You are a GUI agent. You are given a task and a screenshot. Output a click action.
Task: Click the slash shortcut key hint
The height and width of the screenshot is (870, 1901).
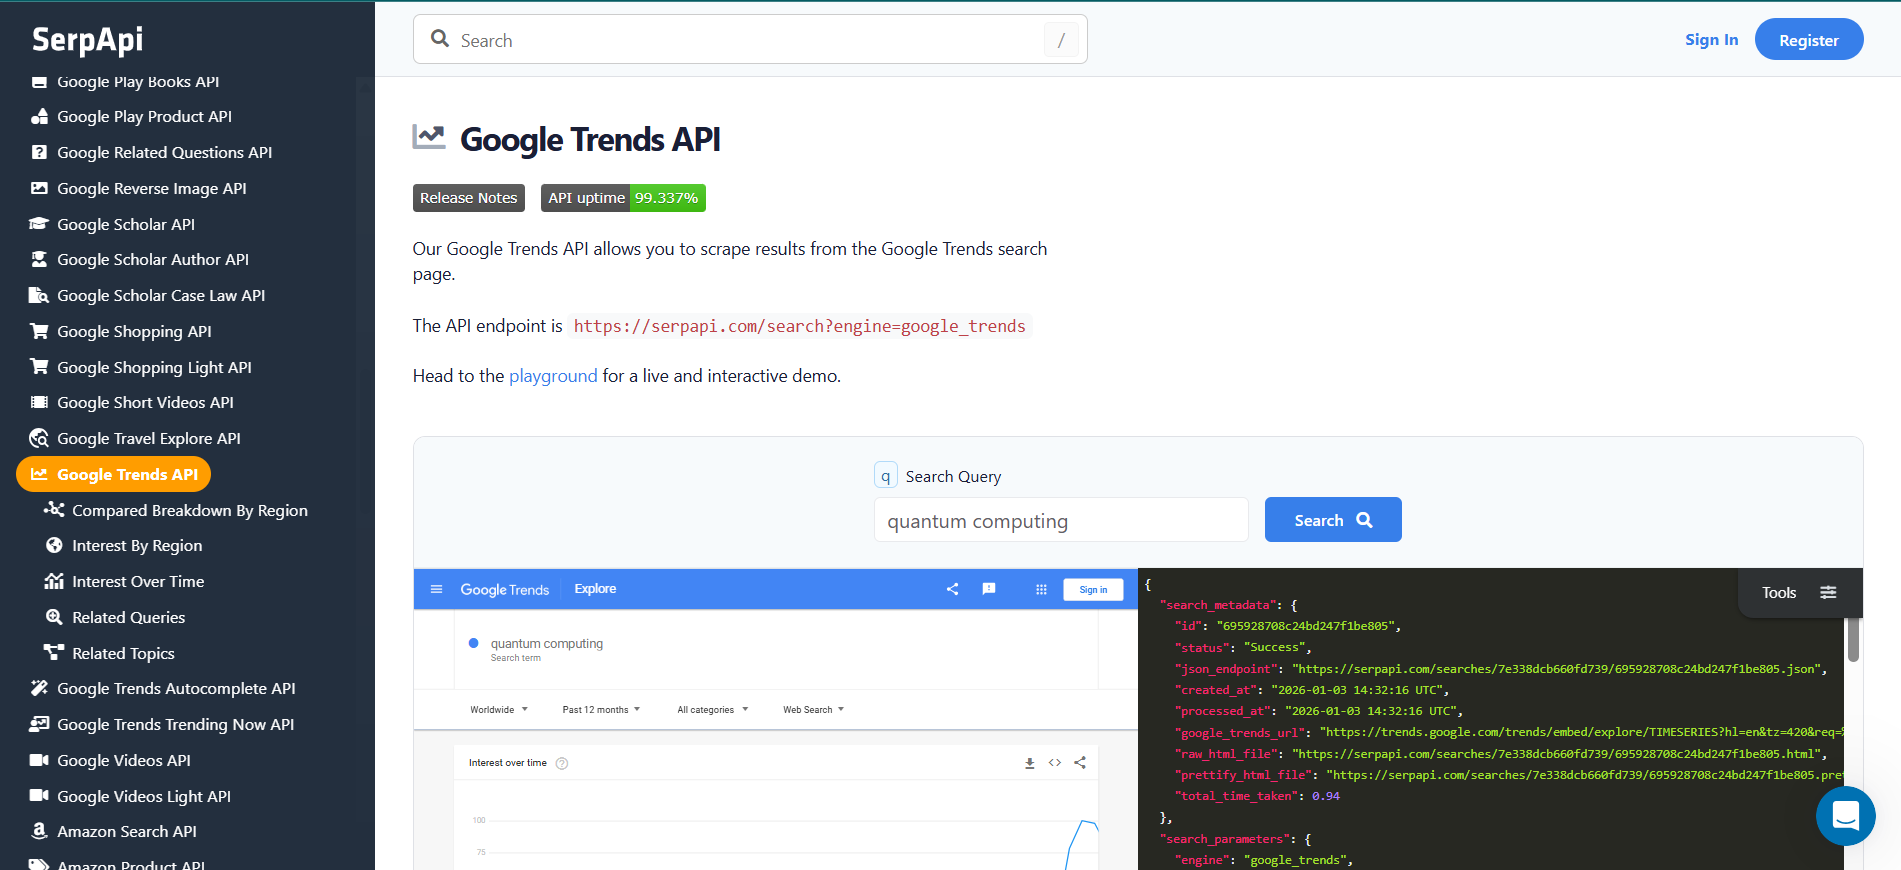pyautogui.click(x=1061, y=40)
